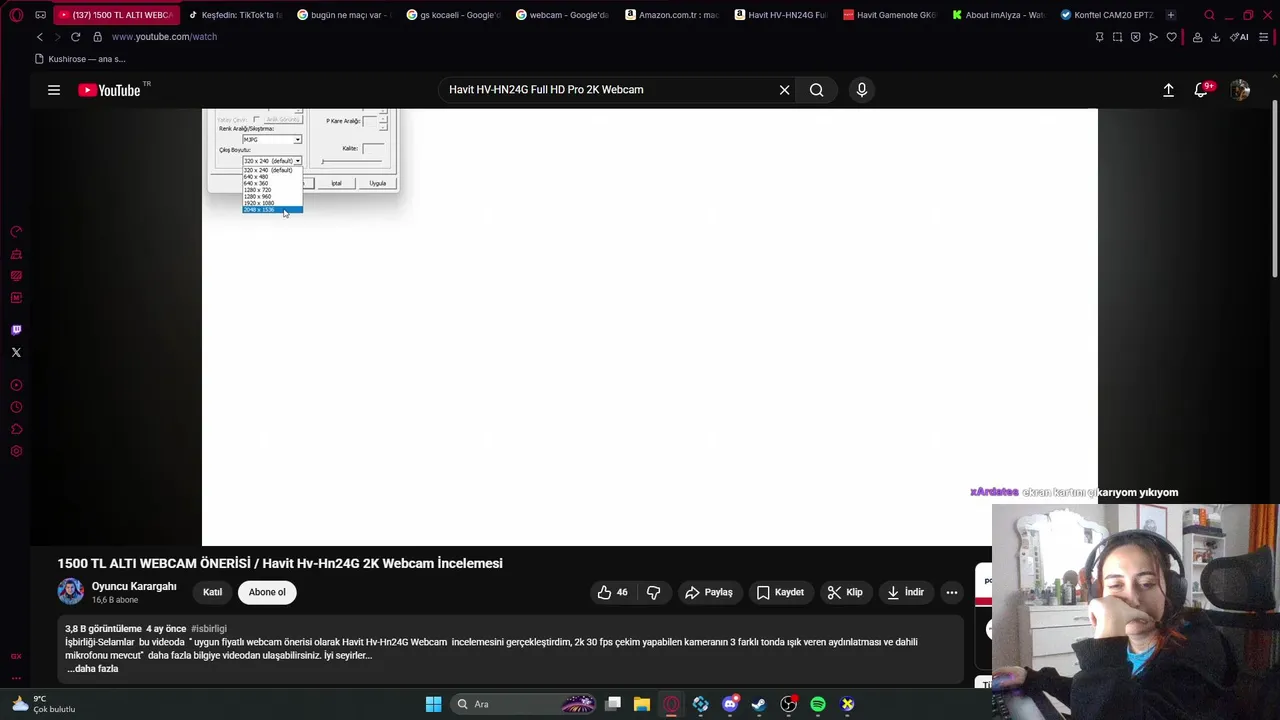The height and width of the screenshot is (720, 1280).
Task: Open OBS Studio from the taskbar
Action: coord(788,704)
